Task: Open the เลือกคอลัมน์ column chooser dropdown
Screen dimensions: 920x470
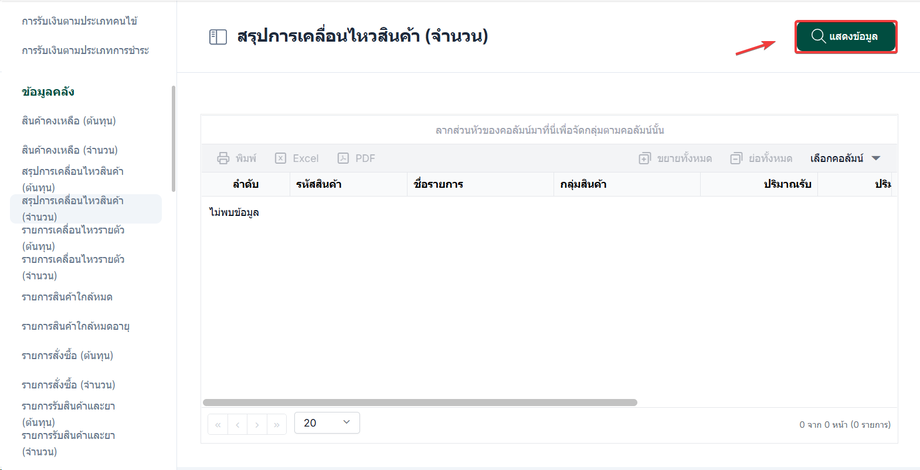Action: click(x=845, y=158)
